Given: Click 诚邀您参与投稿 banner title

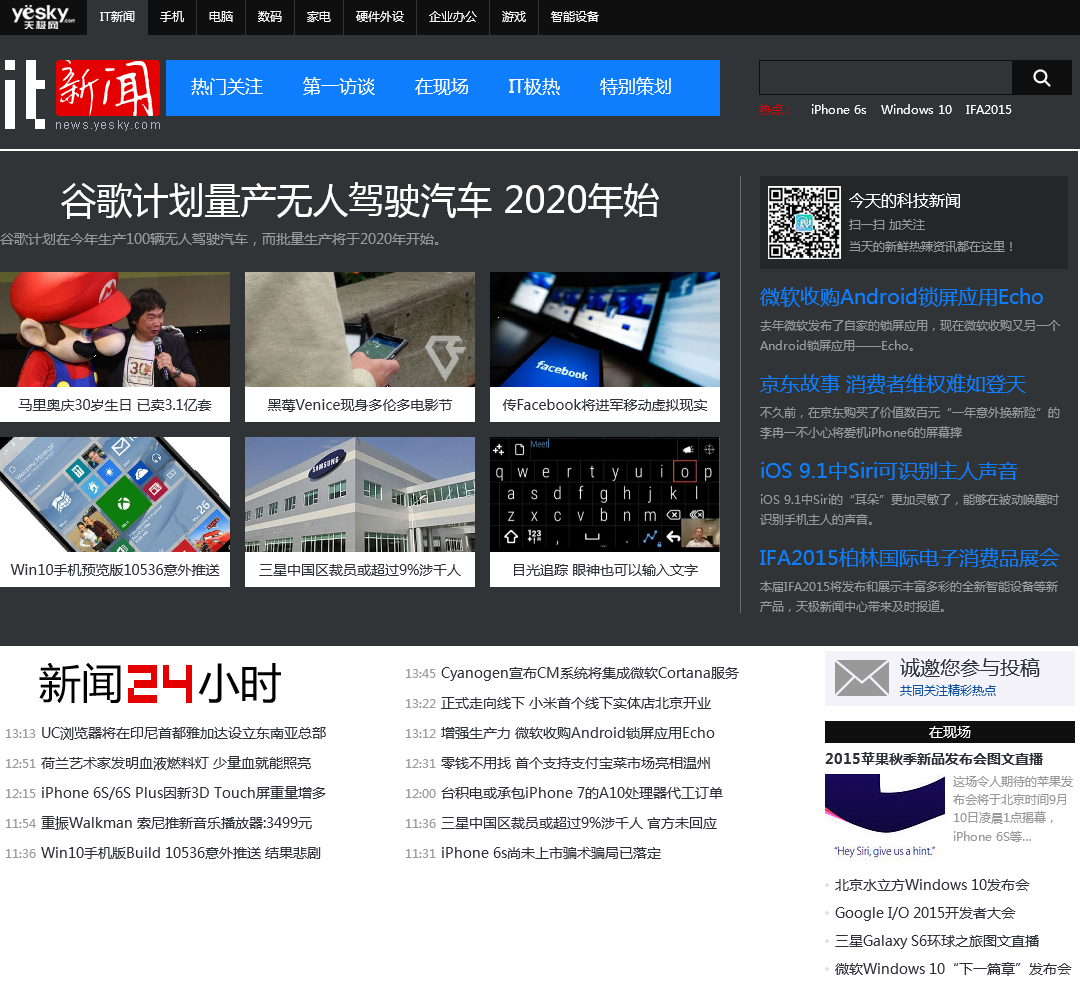Looking at the screenshot, I should (x=970, y=668).
